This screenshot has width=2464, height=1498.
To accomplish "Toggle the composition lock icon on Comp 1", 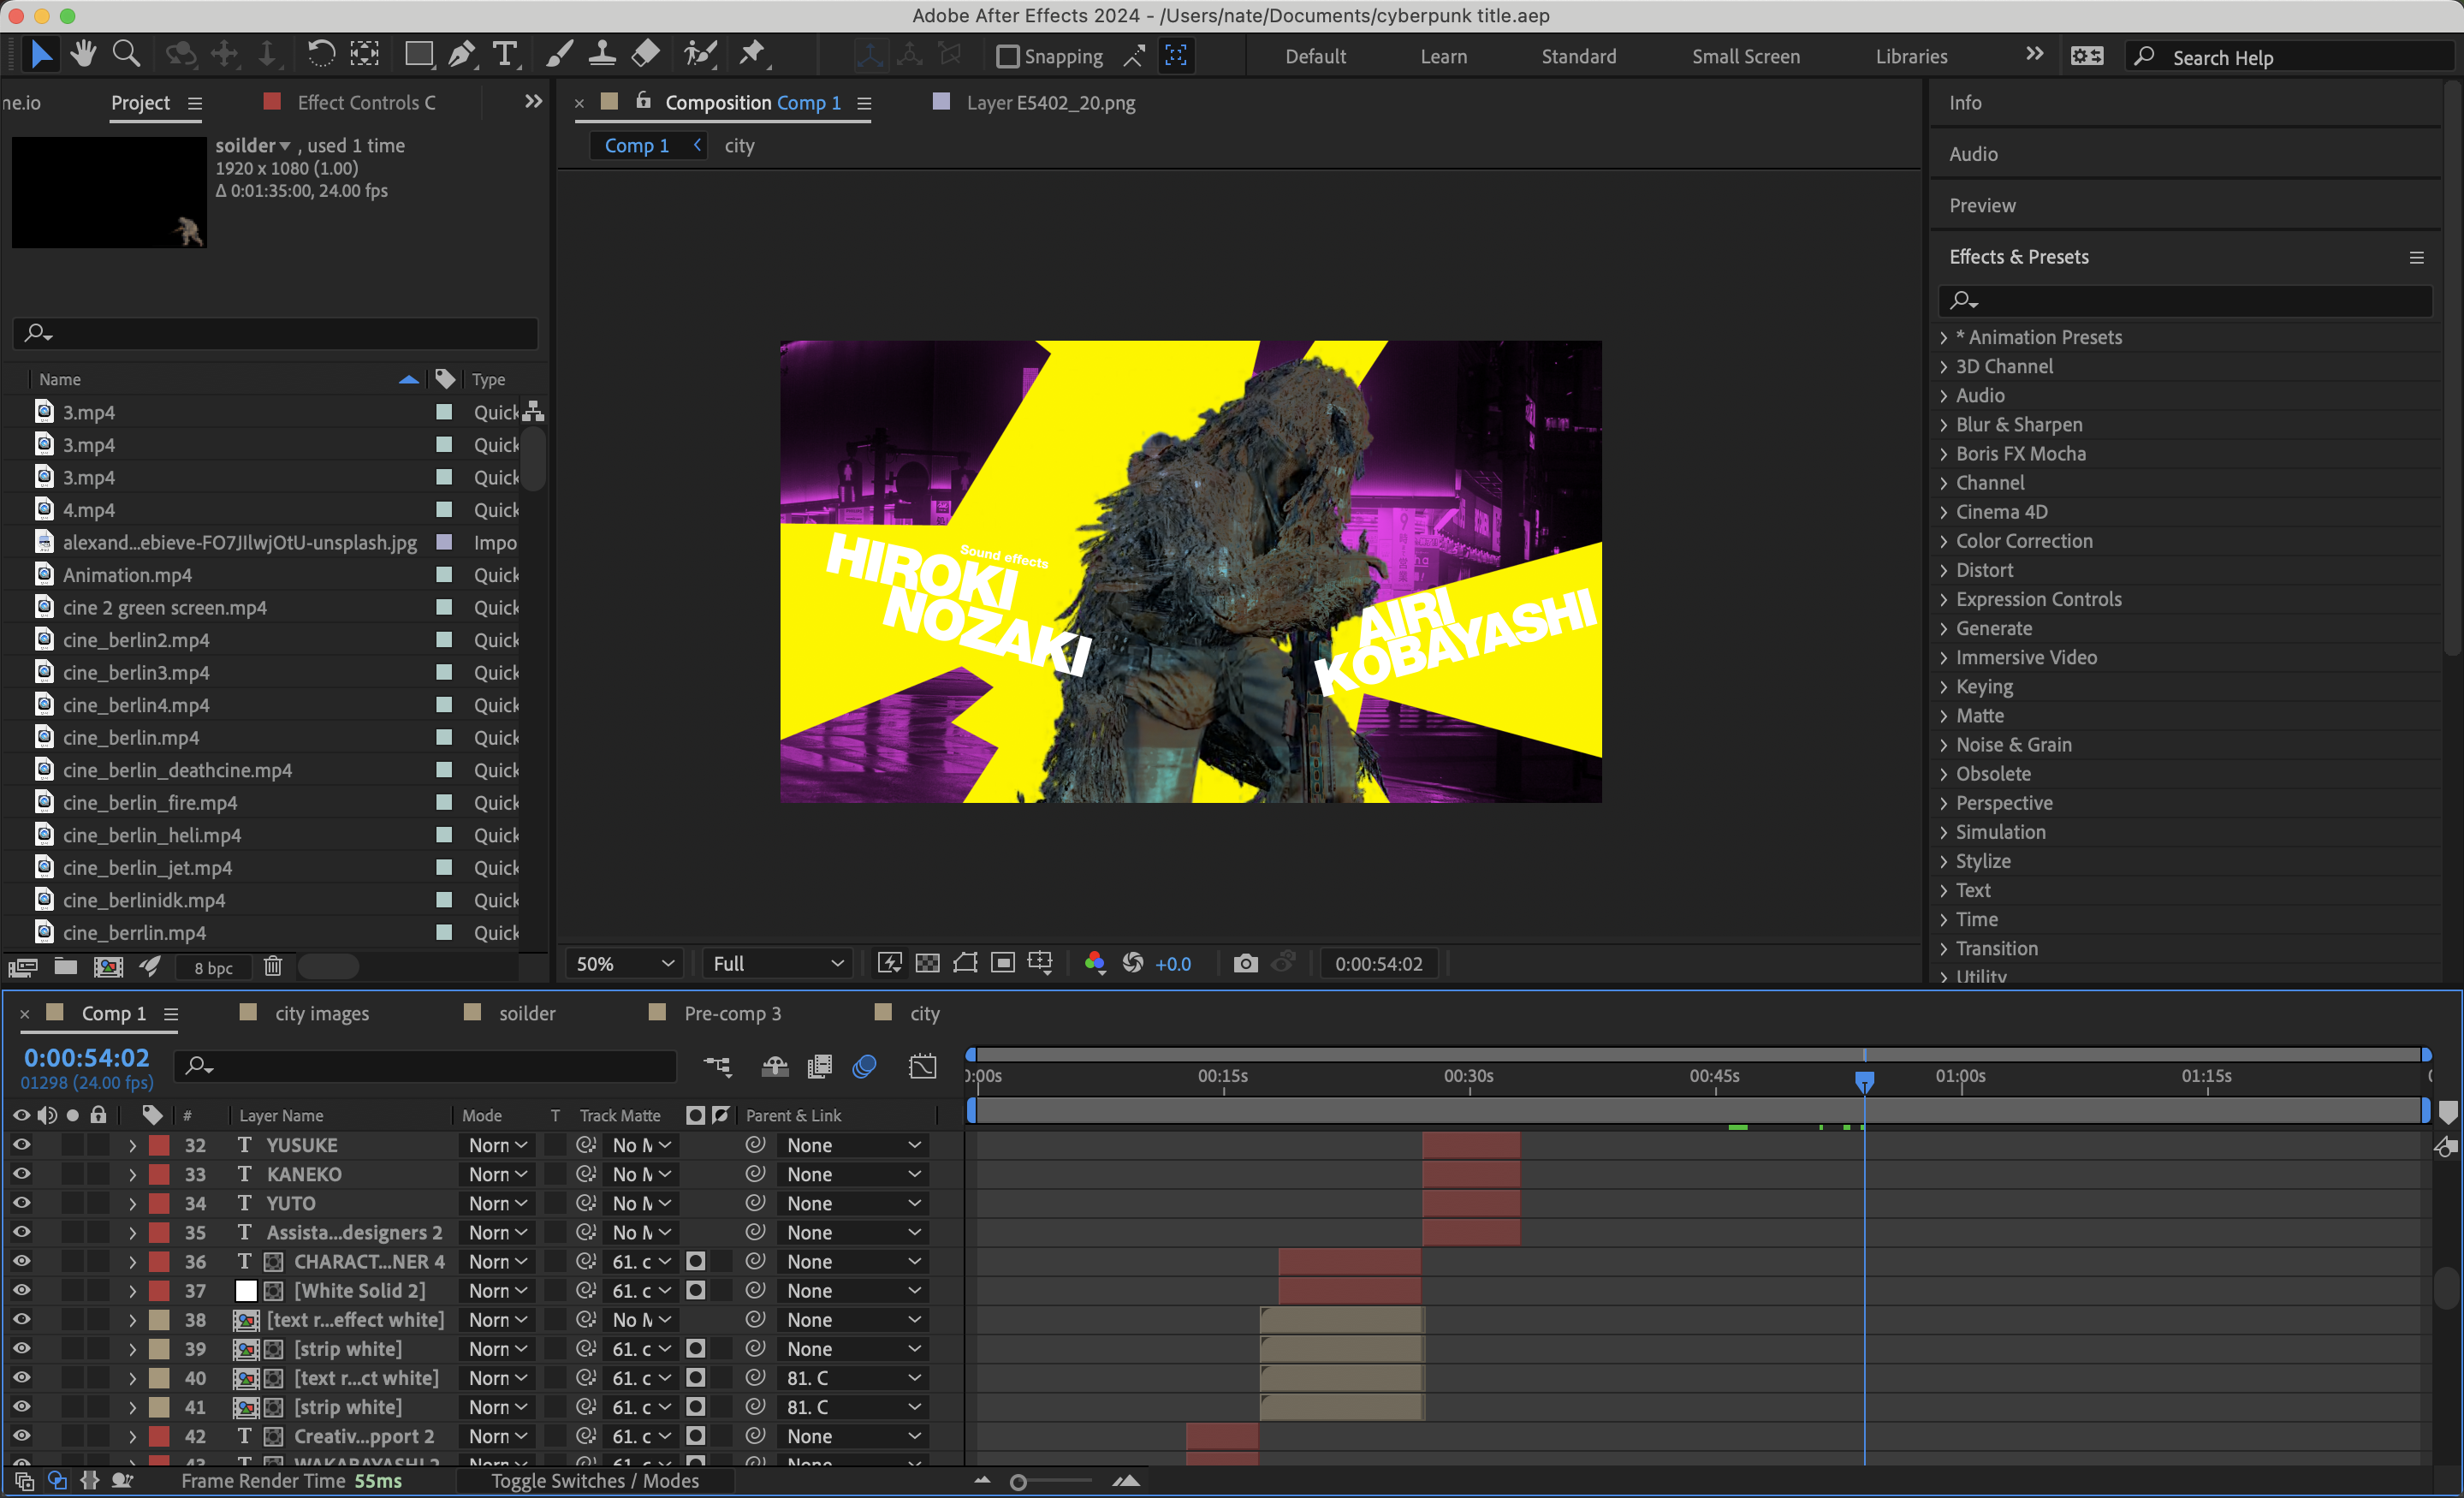I will [x=644, y=101].
